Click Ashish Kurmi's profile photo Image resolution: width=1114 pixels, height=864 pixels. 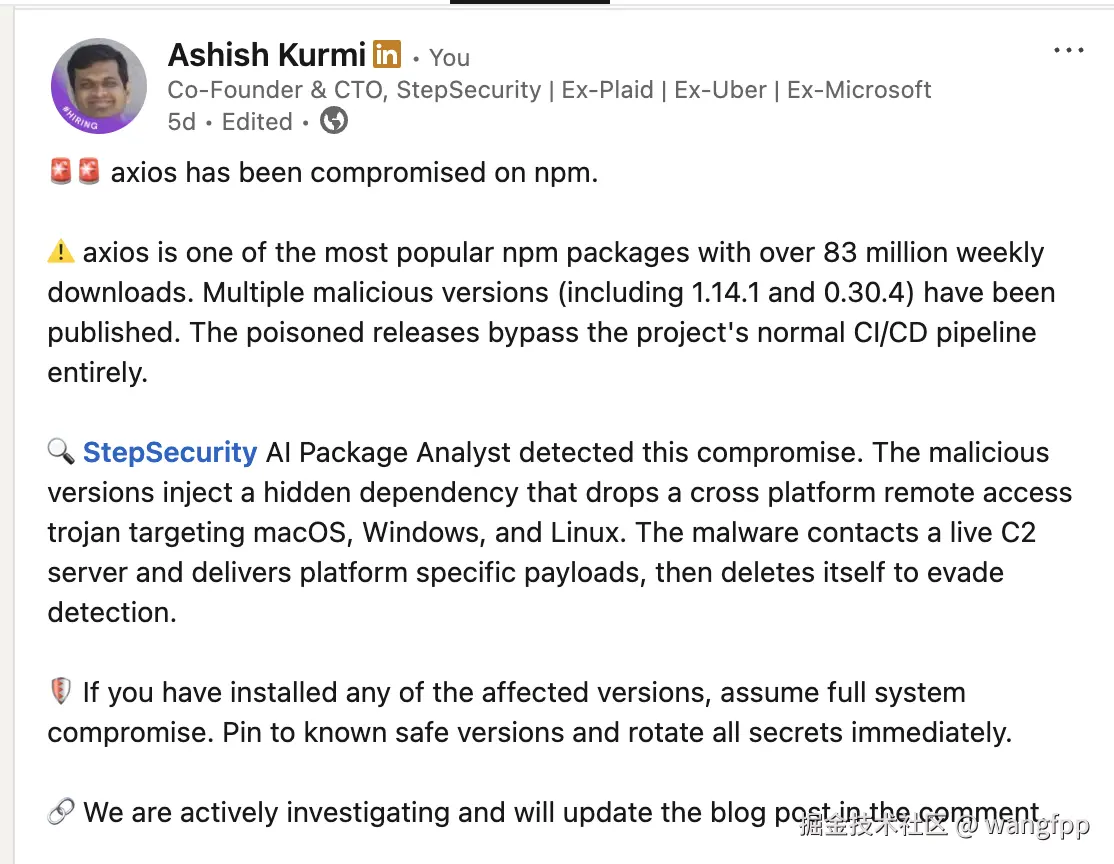(x=98, y=87)
